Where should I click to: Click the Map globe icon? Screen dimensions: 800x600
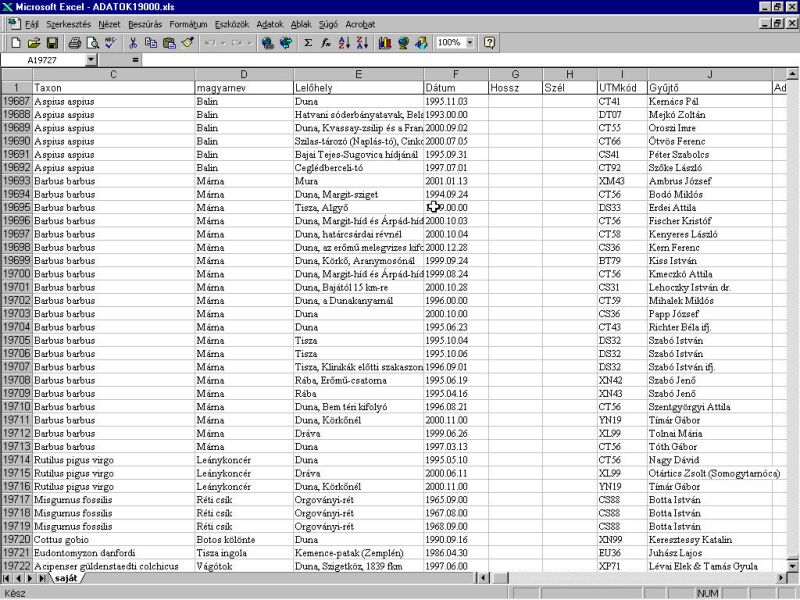pos(403,43)
